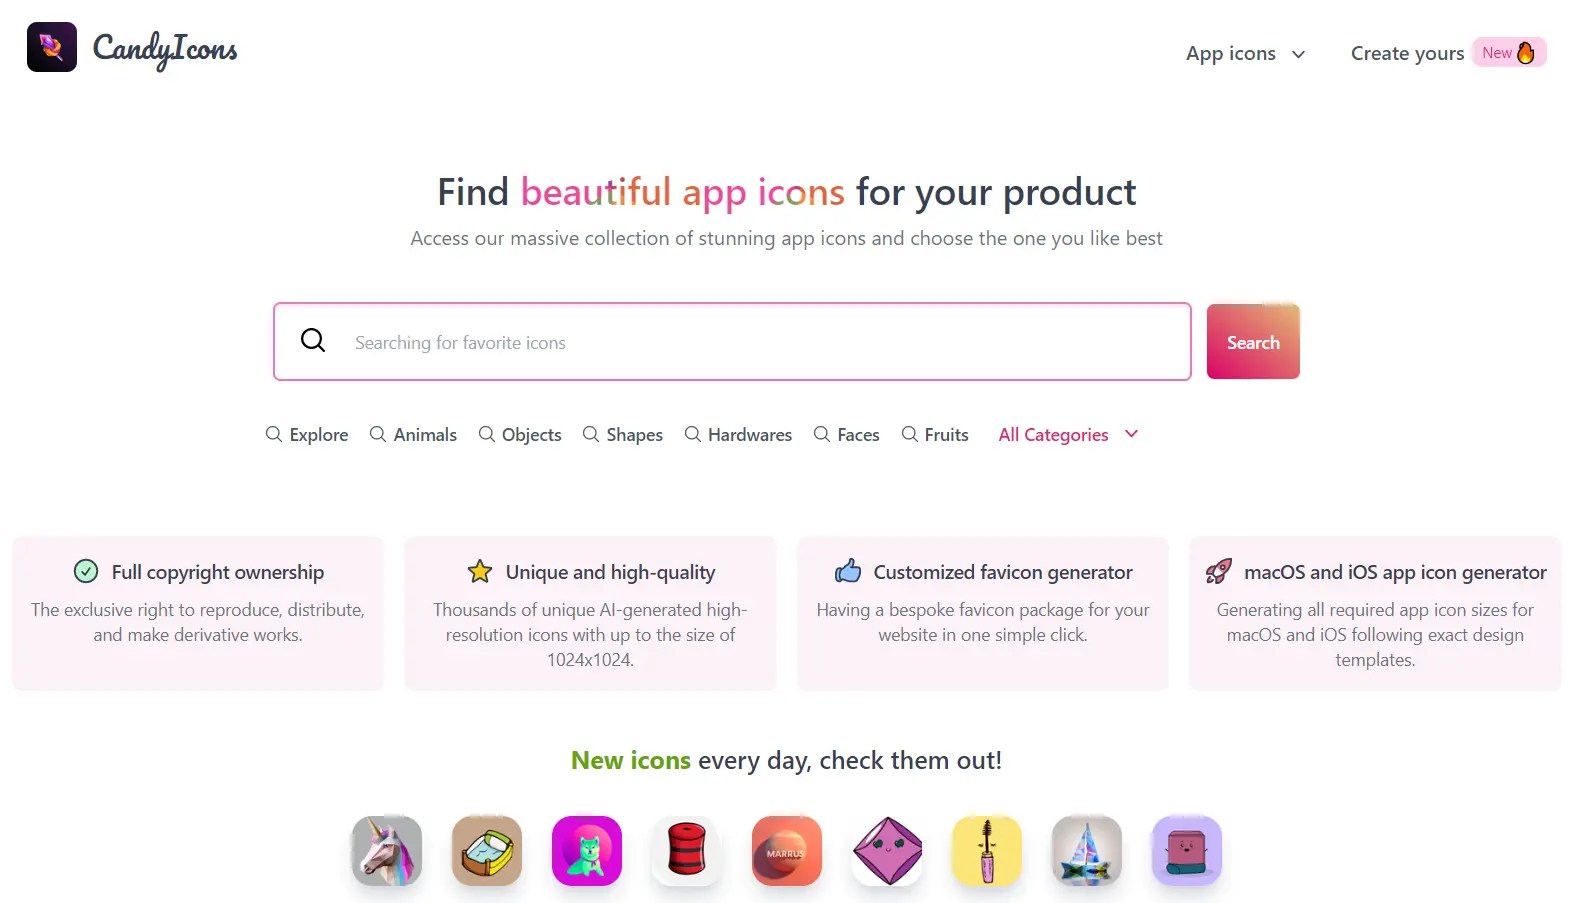Select the Fruits category magnifier icon

click(909, 434)
